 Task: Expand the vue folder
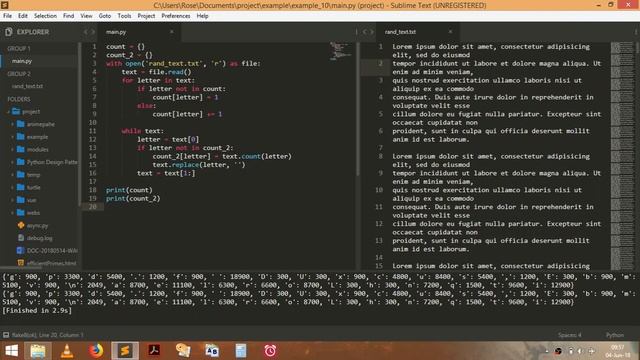click(12, 200)
